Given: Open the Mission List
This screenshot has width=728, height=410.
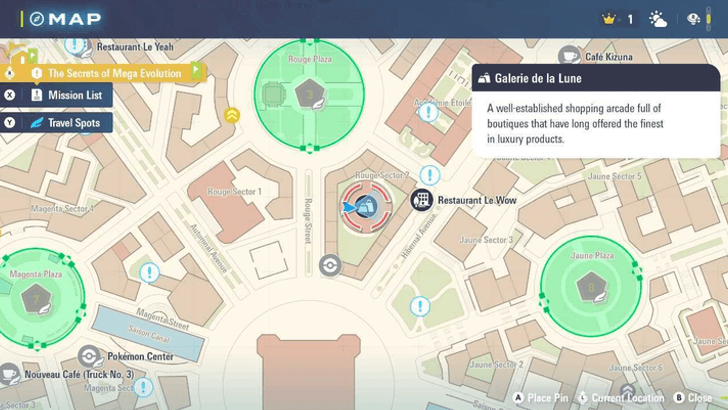Looking at the screenshot, I should tap(56, 95).
